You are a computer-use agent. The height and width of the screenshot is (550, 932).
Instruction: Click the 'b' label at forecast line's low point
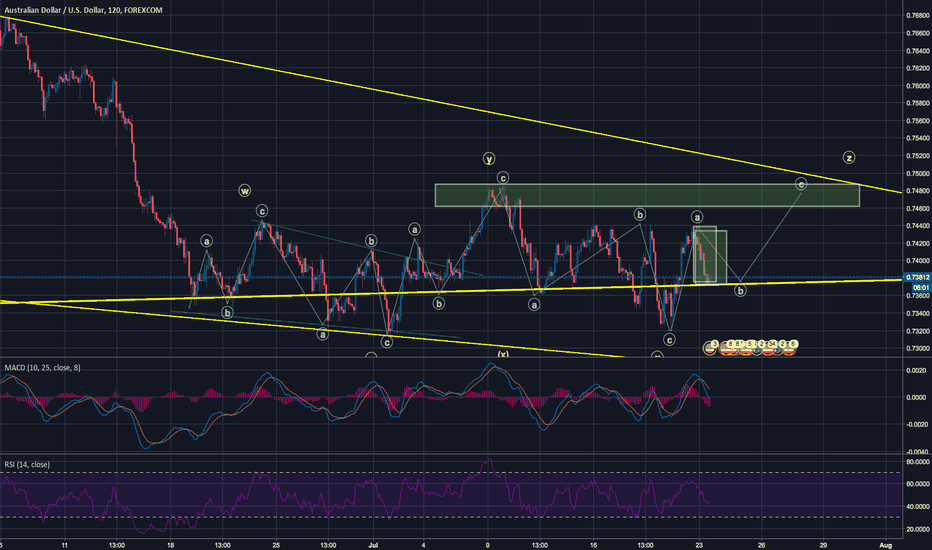(x=740, y=291)
